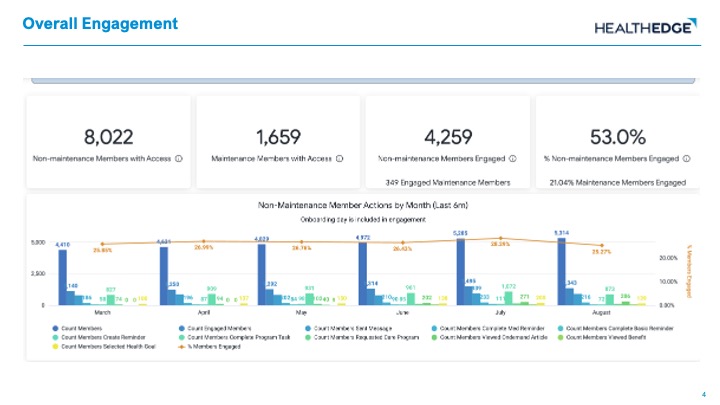Screen dimensions: 720x405
Task: Toggle Count Members legend item
Action: click(x=84, y=327)
